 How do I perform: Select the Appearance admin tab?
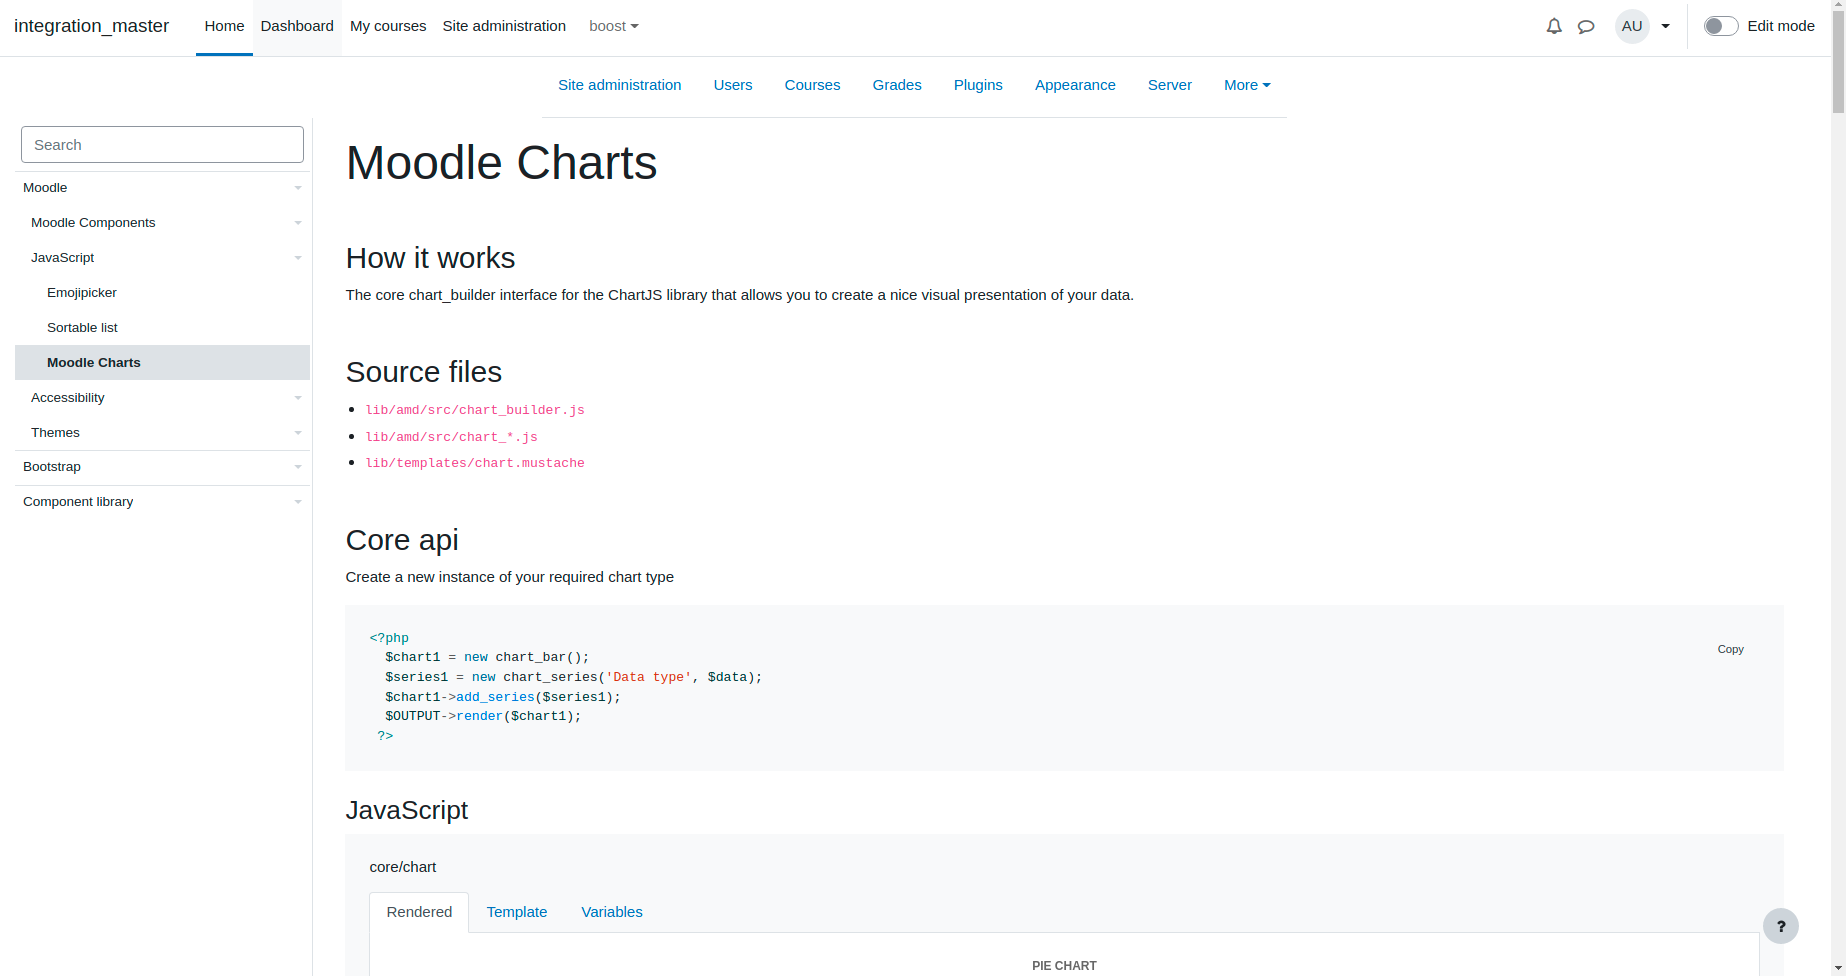(1075, 85)
